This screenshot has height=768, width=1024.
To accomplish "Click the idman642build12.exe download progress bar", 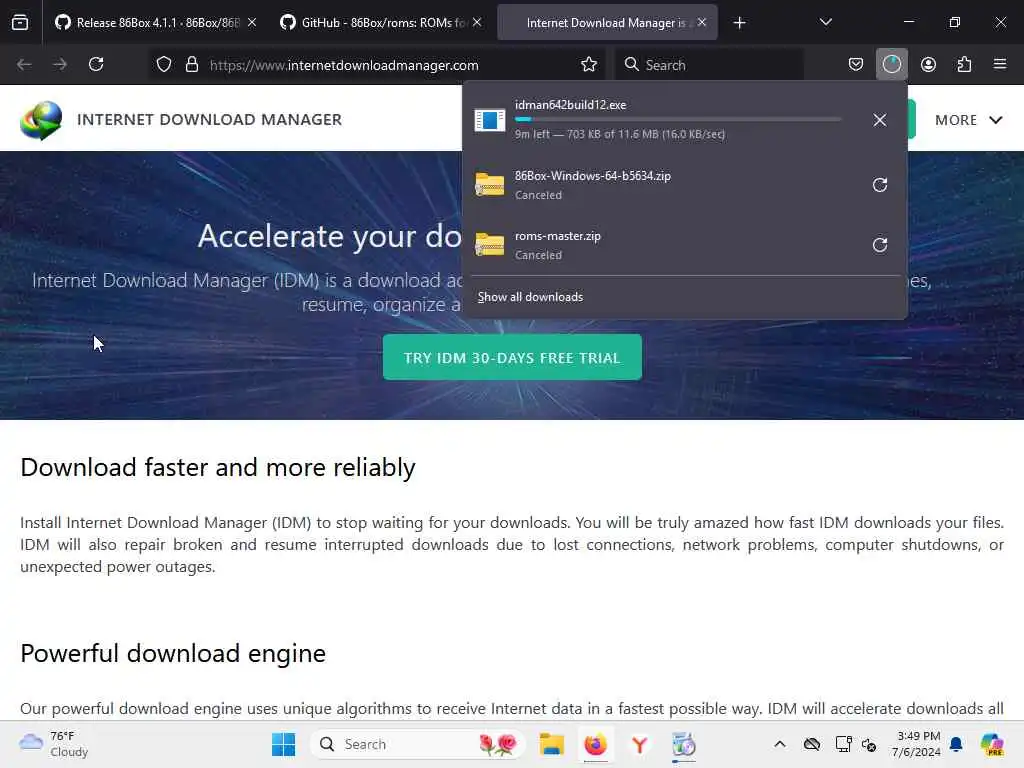I will click(x=678, y=120).
